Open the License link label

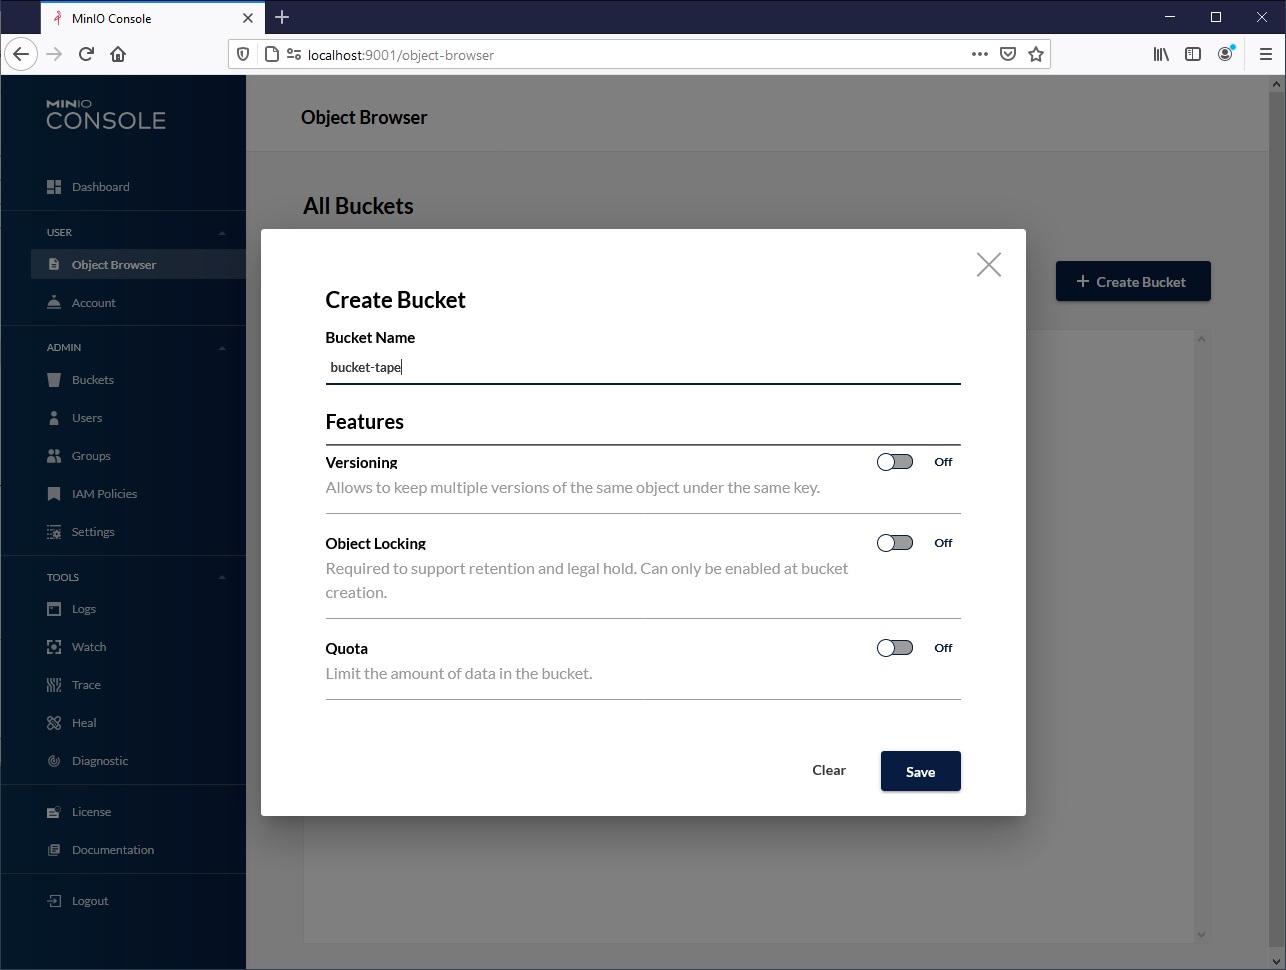(x=91, y=812)
